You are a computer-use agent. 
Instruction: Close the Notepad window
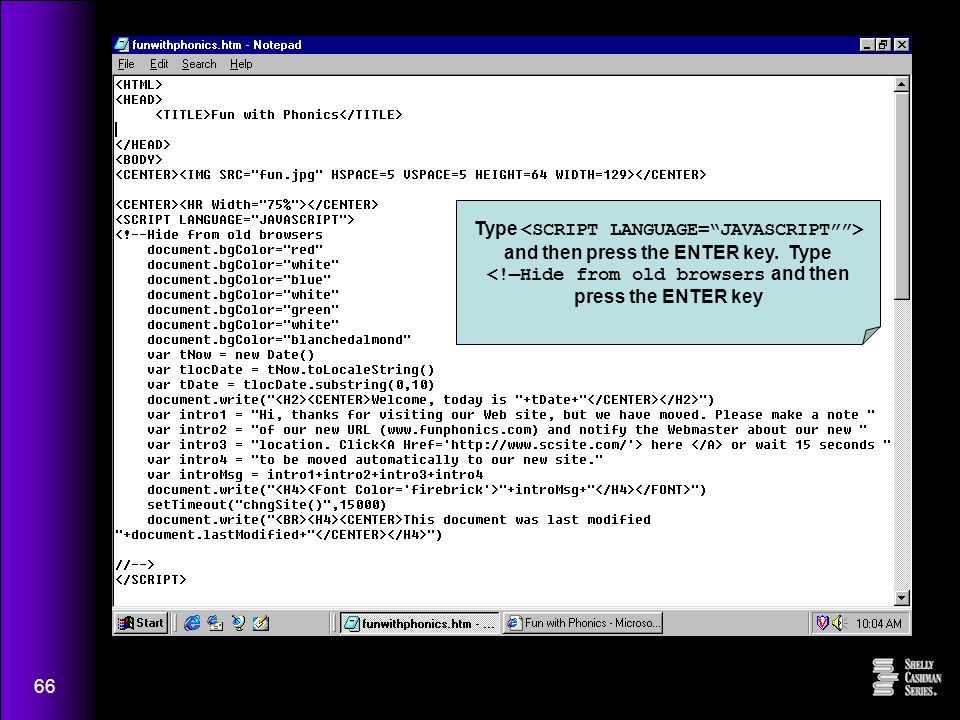pyautogui.click(x=901, y=45)
